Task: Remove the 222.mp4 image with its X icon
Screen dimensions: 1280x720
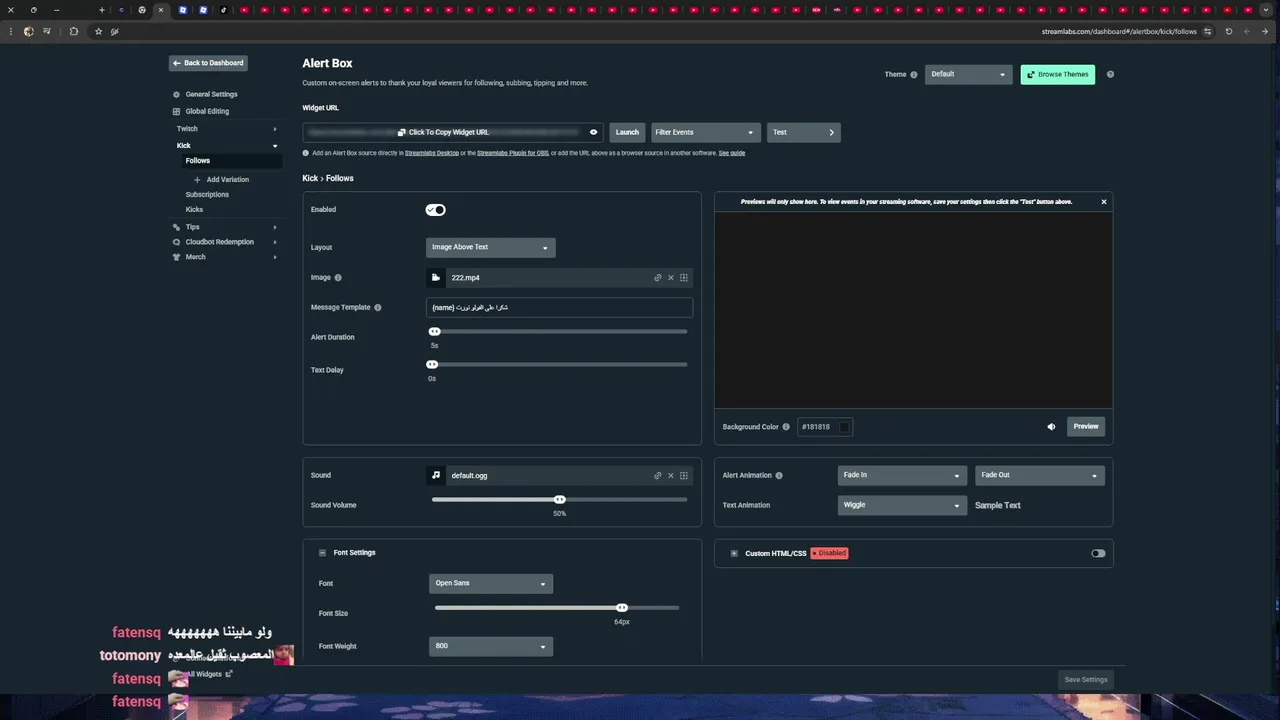Action: (671, 278)
